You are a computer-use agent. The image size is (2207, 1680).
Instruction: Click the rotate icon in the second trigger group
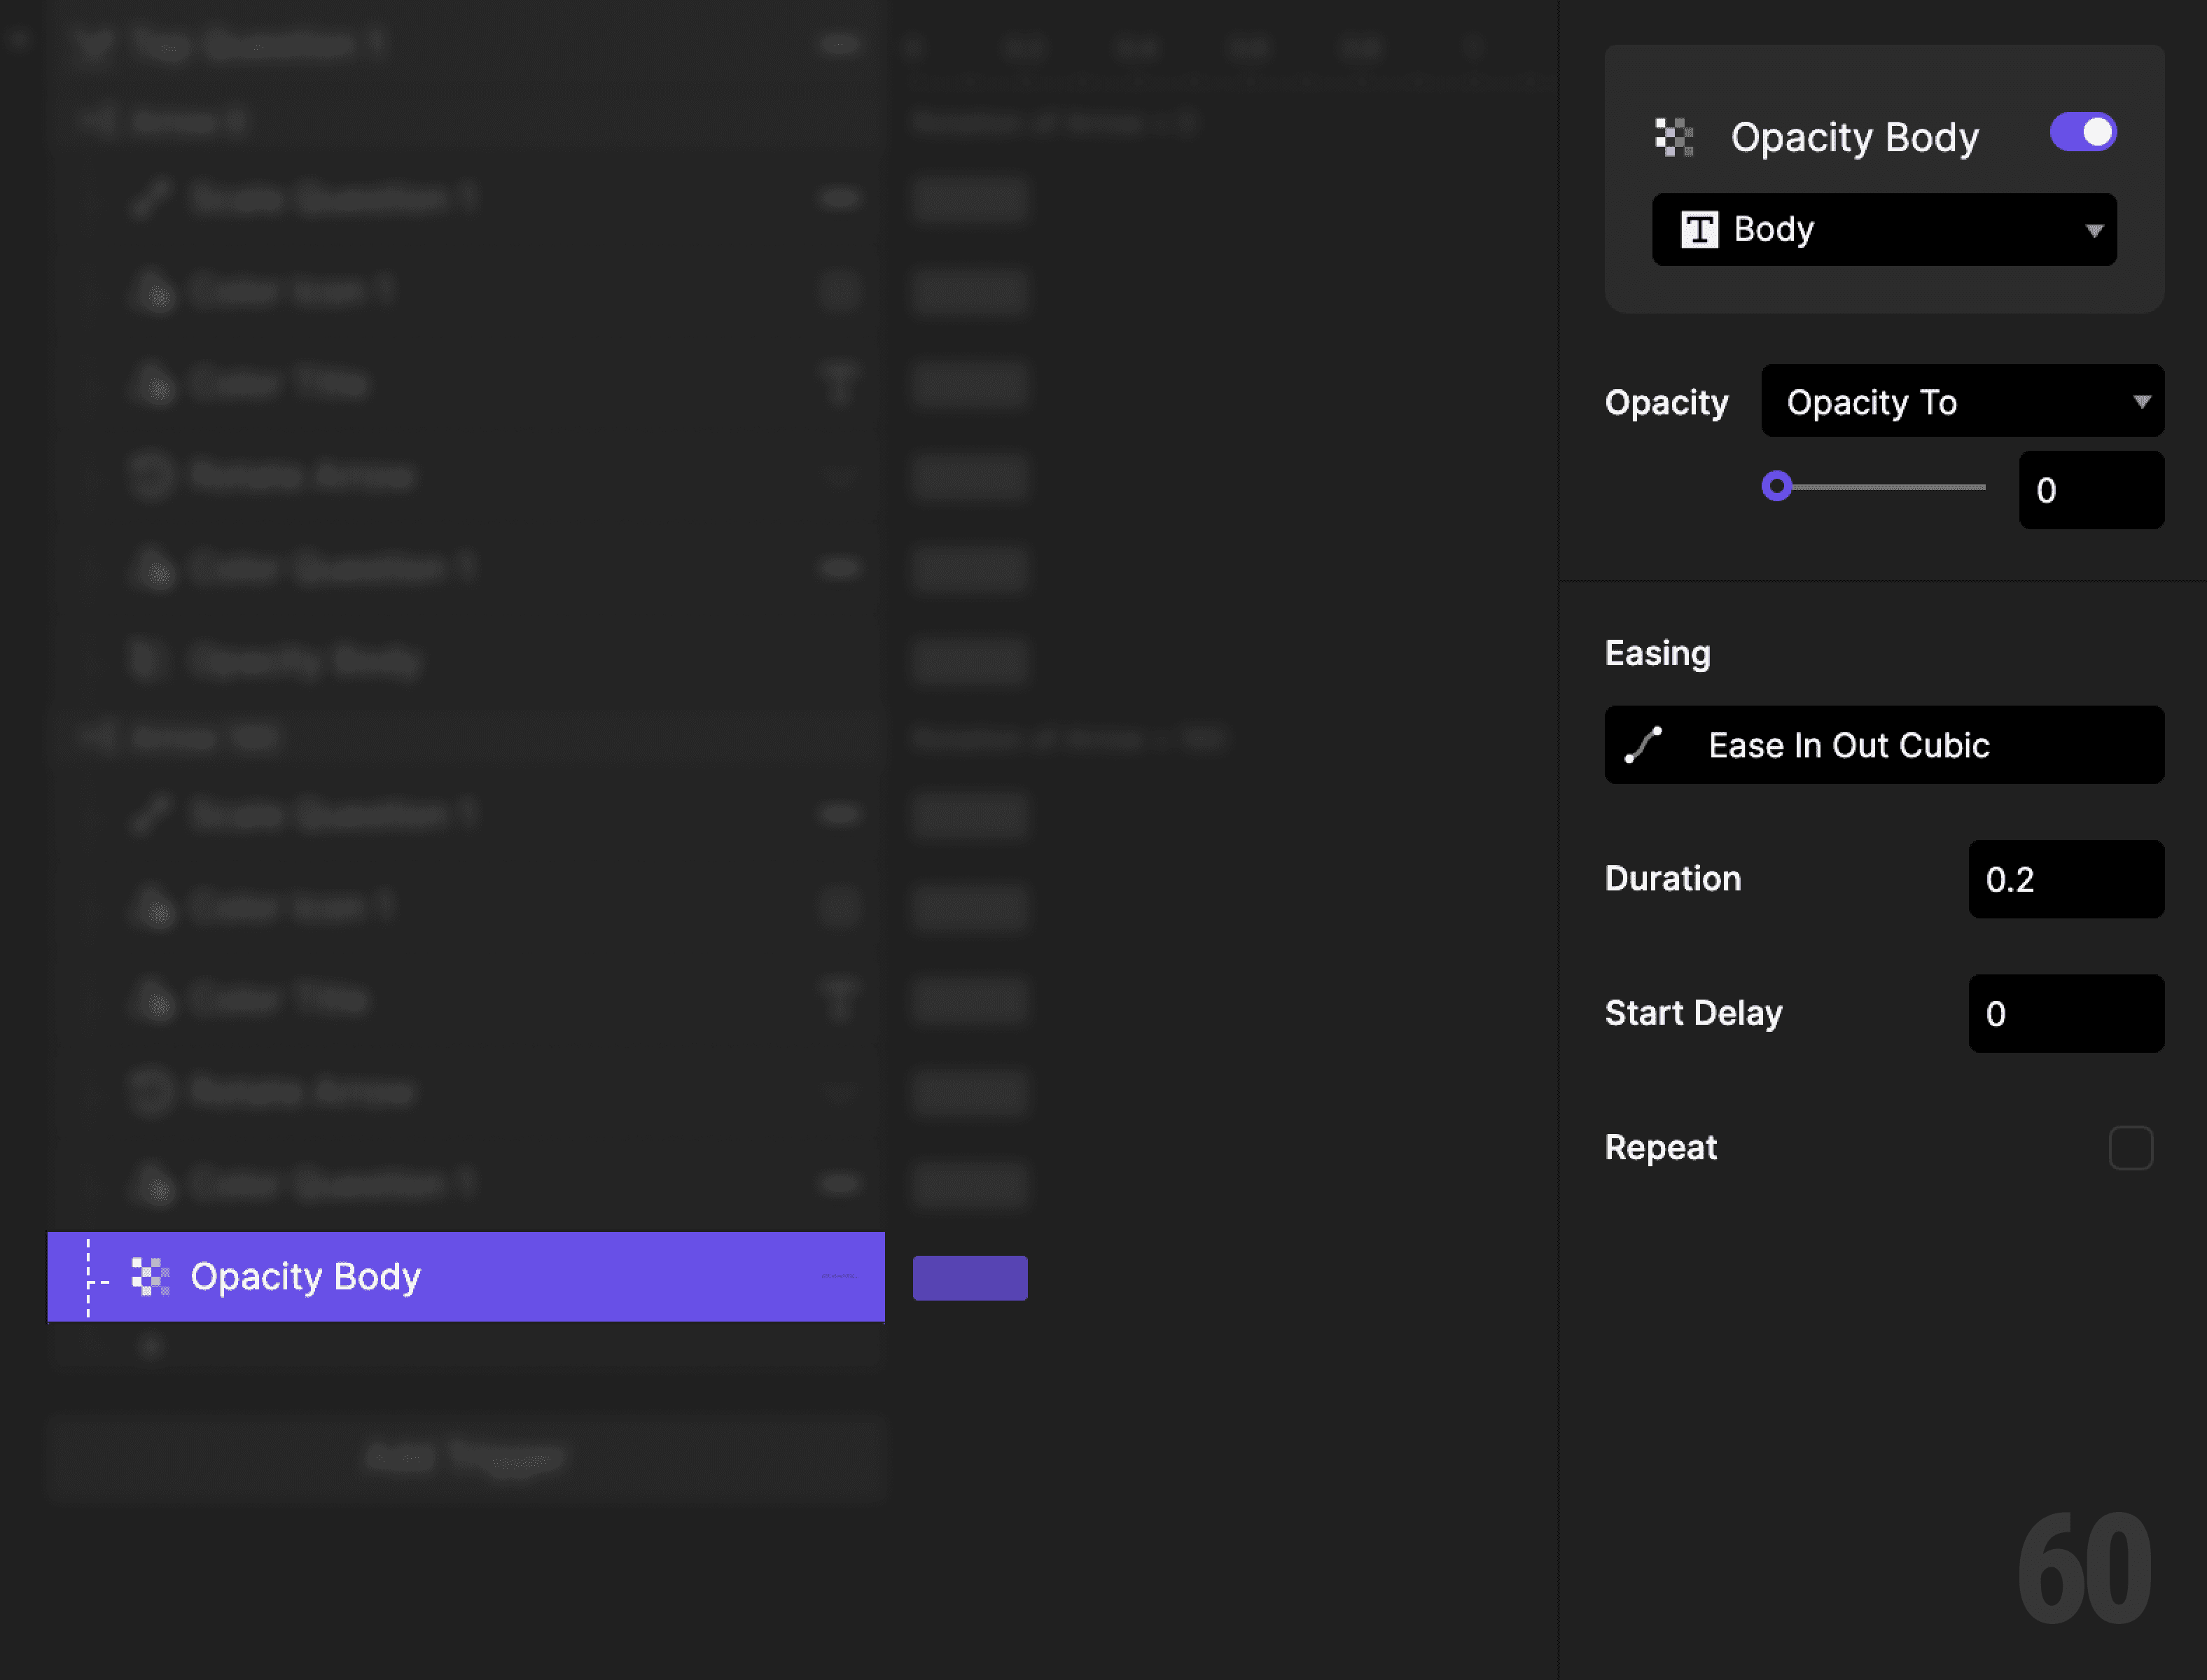pos(150,1091)
